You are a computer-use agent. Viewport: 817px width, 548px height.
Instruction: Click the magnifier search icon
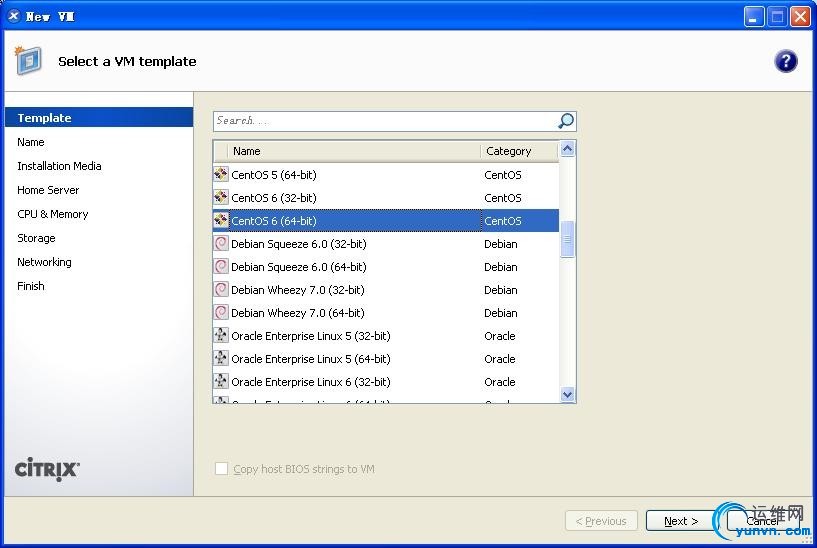566,121
